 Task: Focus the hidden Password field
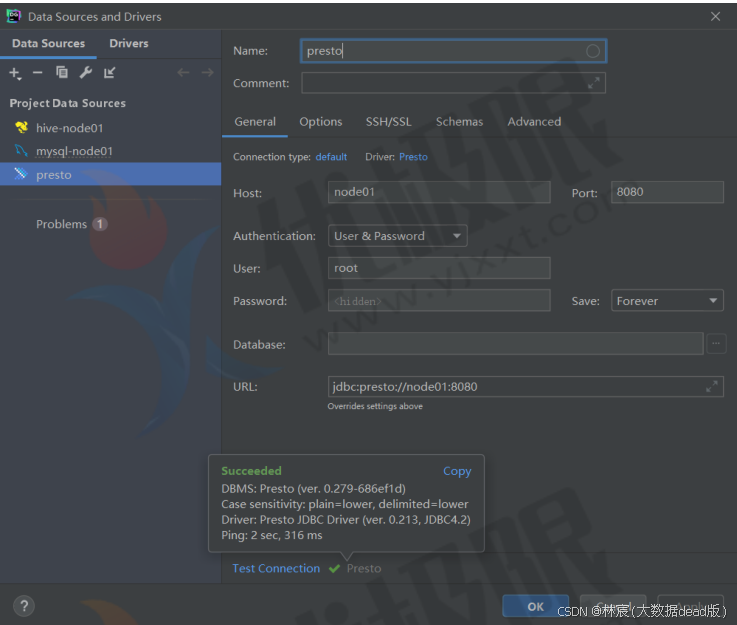coord(439,300)
